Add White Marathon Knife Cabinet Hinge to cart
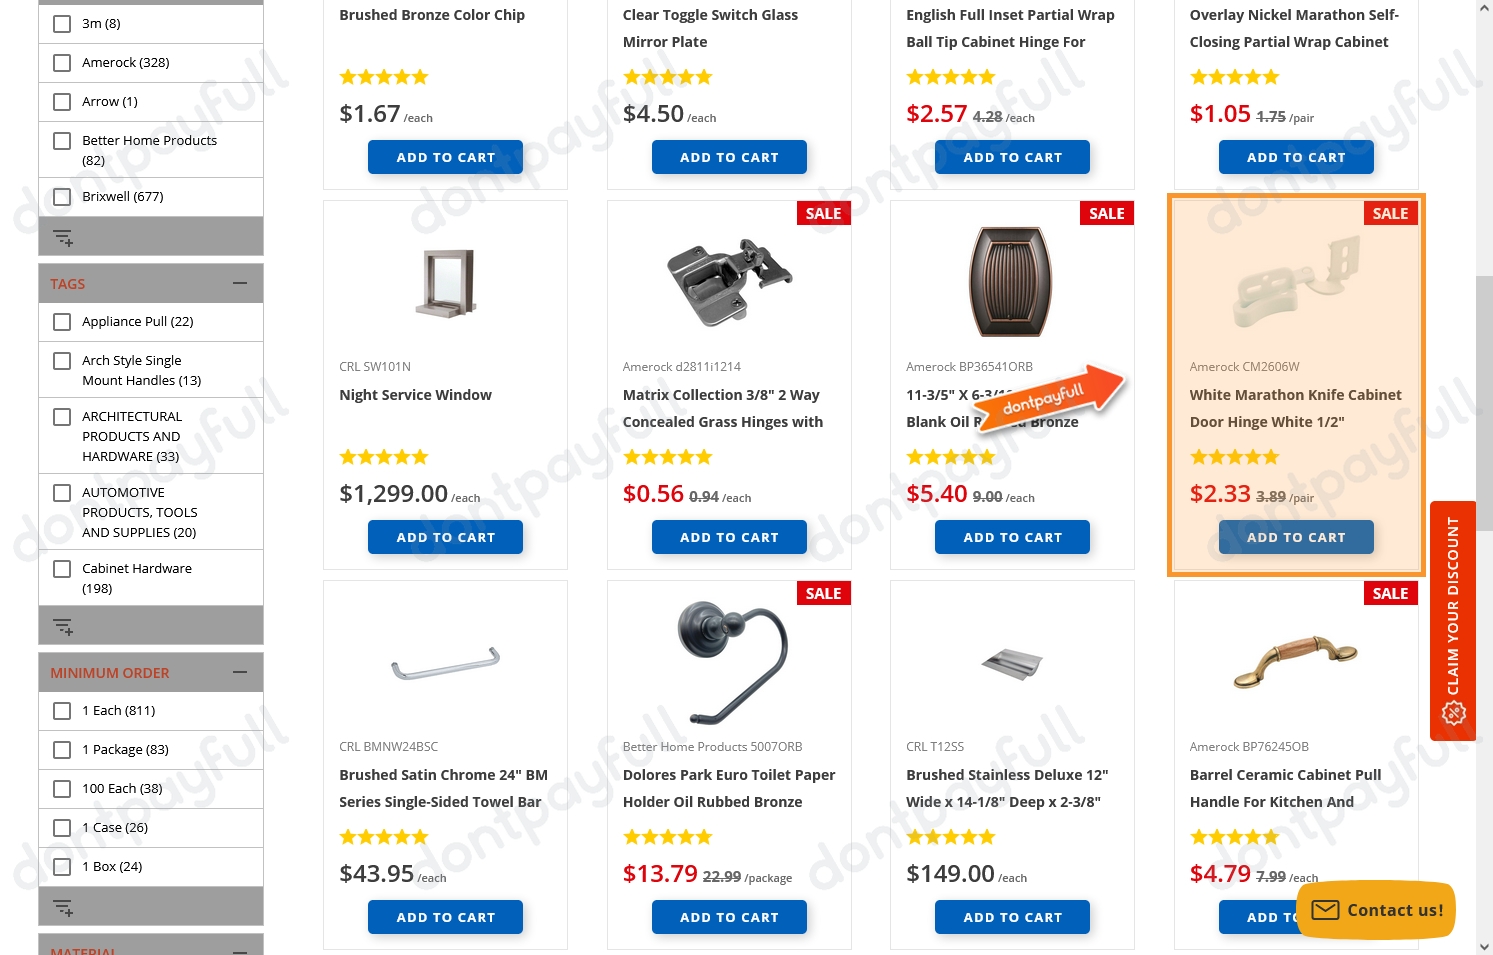The height and width of the screenshot is (955, 1493). point(1296,537)
